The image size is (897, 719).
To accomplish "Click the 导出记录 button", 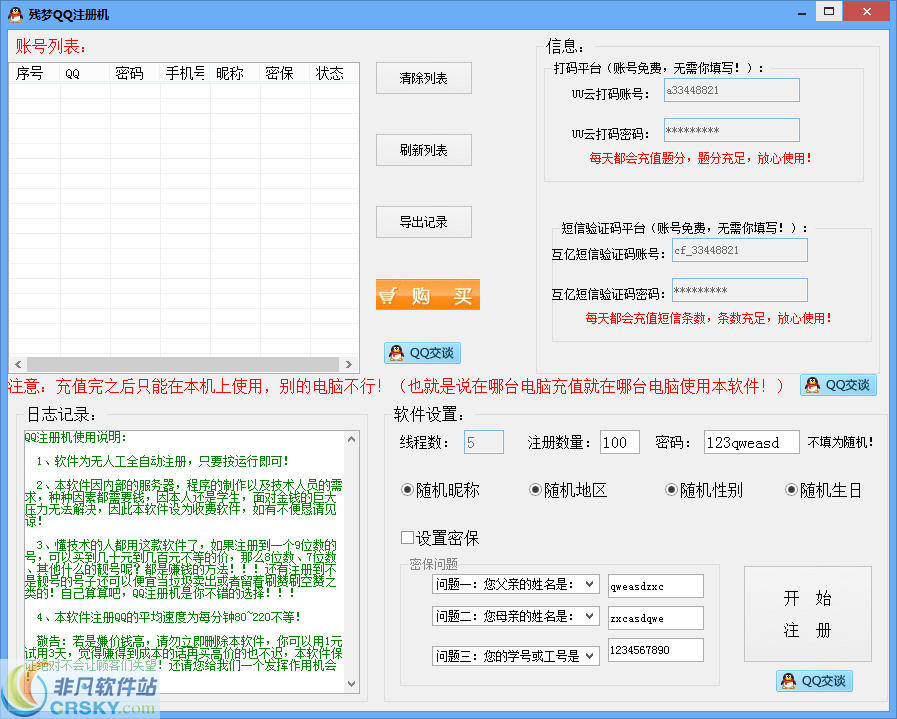I will (423, 222).
